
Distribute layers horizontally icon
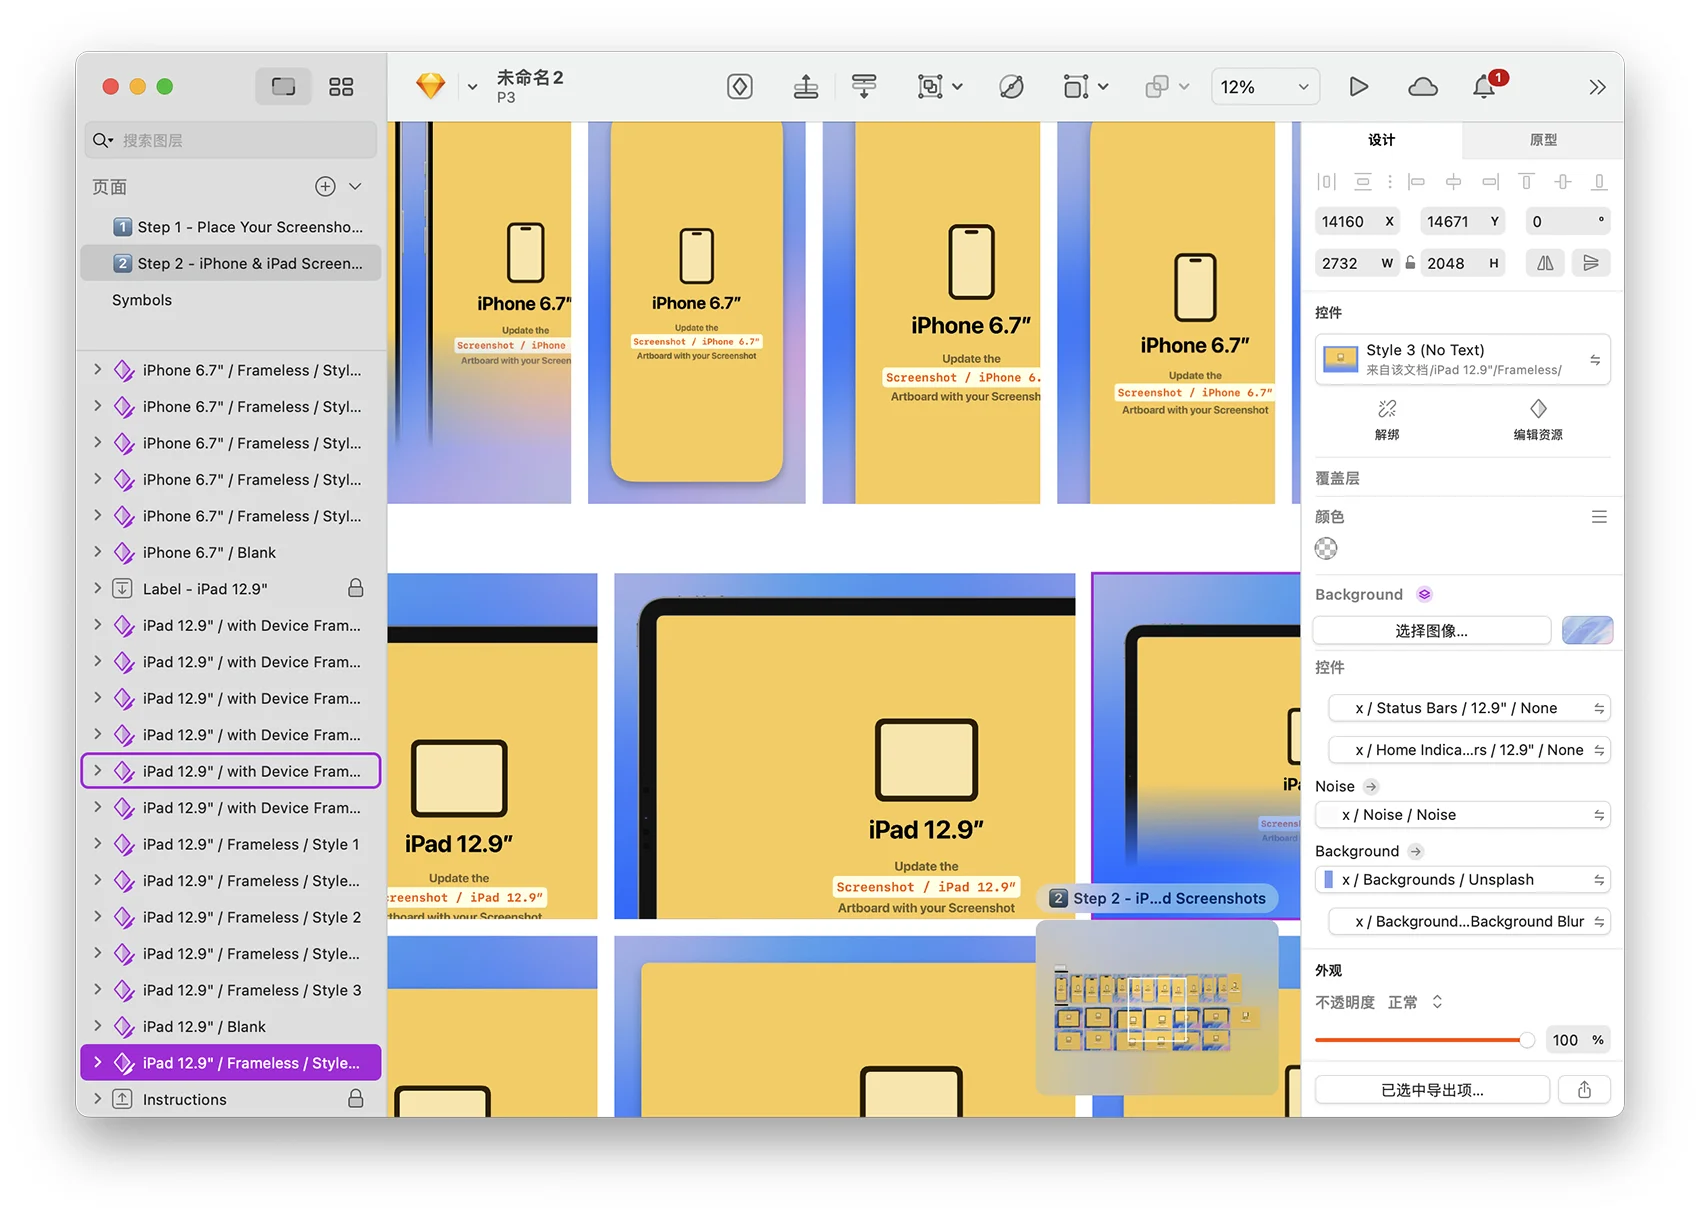click(x=1326, y=181)
